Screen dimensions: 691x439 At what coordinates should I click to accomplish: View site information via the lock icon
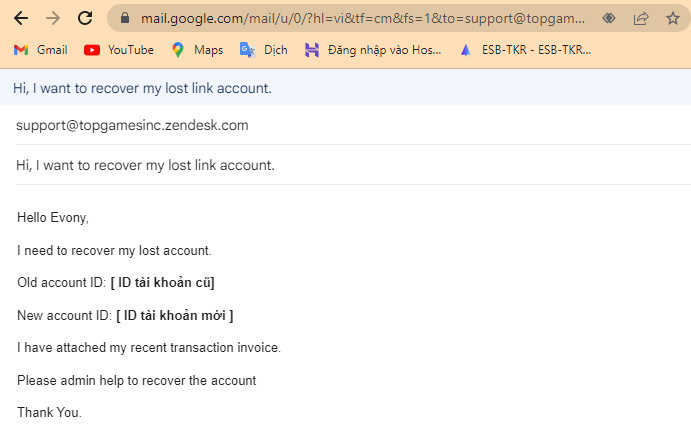tap(125, 18)
